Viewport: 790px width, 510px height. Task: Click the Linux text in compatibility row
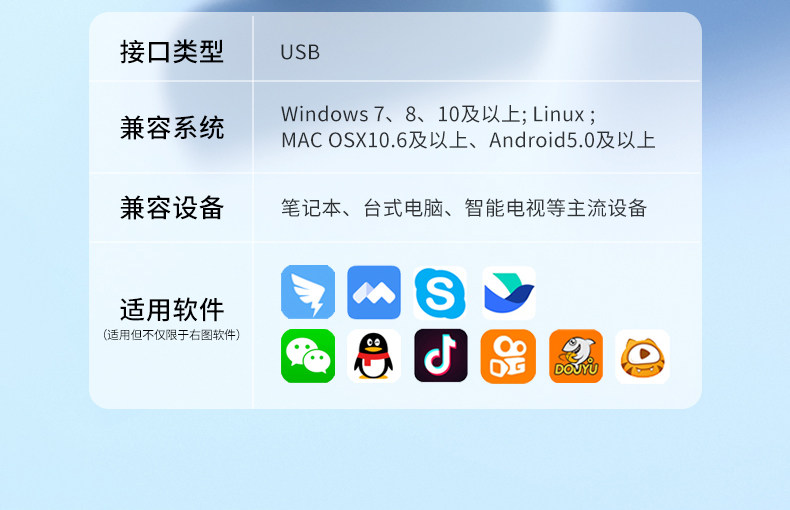(558, 114)
